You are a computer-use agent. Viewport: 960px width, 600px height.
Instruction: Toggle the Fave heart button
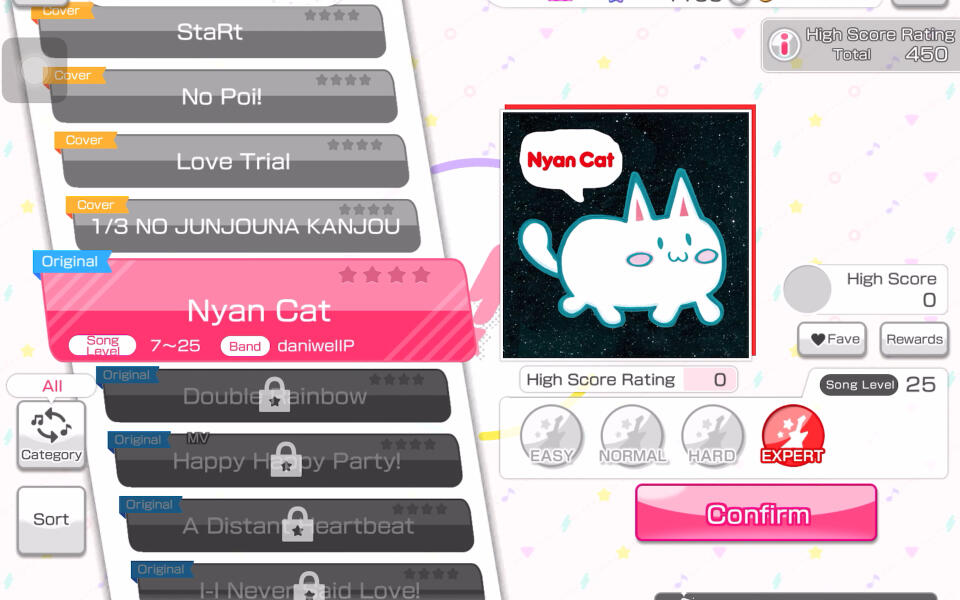pyautogui.click(x=832, y=339)
